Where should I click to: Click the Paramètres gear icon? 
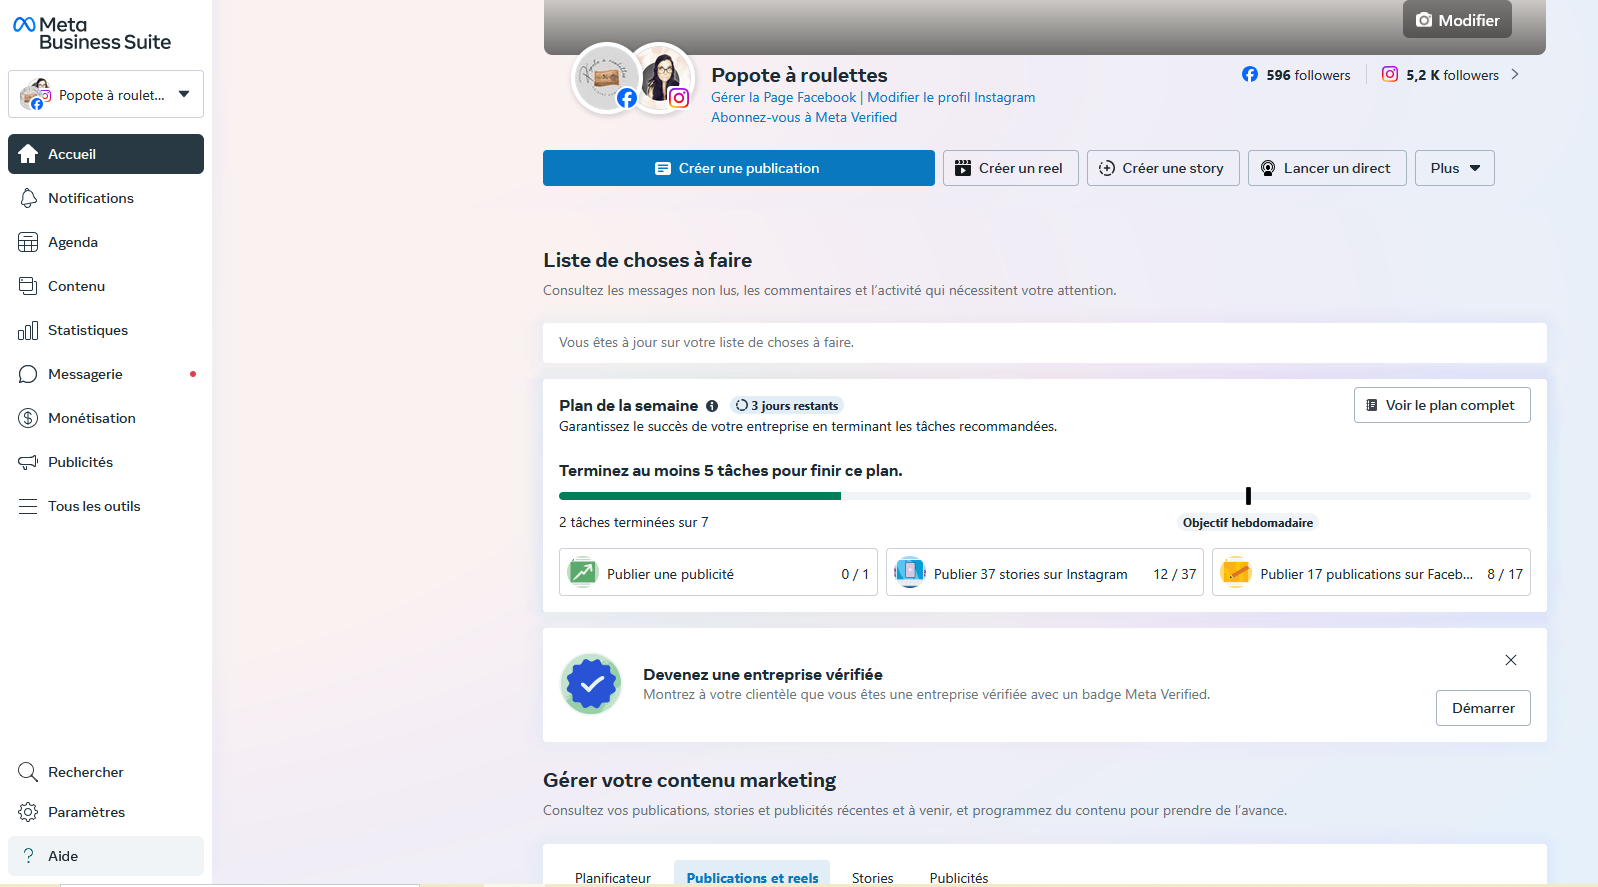pyautogui.click(x=28, y=812)
